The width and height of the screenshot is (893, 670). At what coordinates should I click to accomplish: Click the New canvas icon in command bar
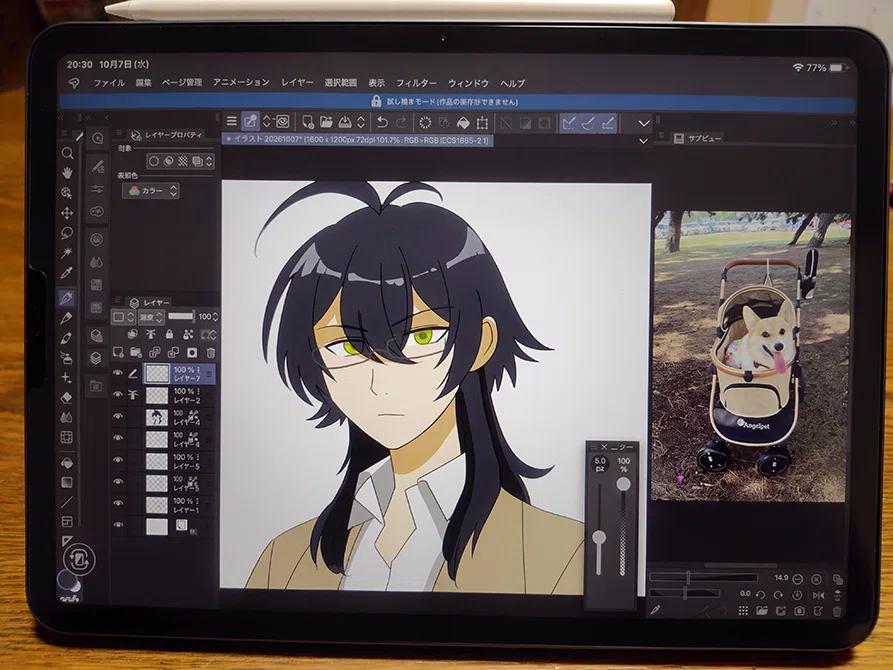click(308, 122)
